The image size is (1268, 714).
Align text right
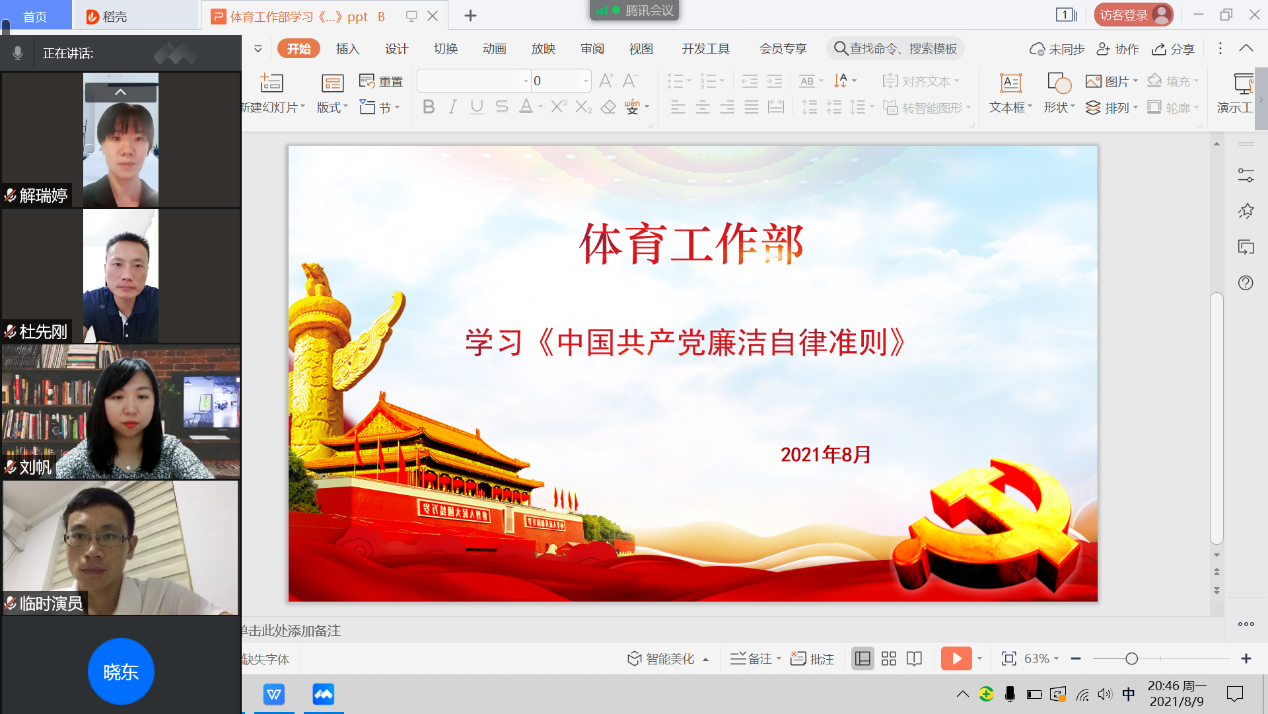point(727,107)
